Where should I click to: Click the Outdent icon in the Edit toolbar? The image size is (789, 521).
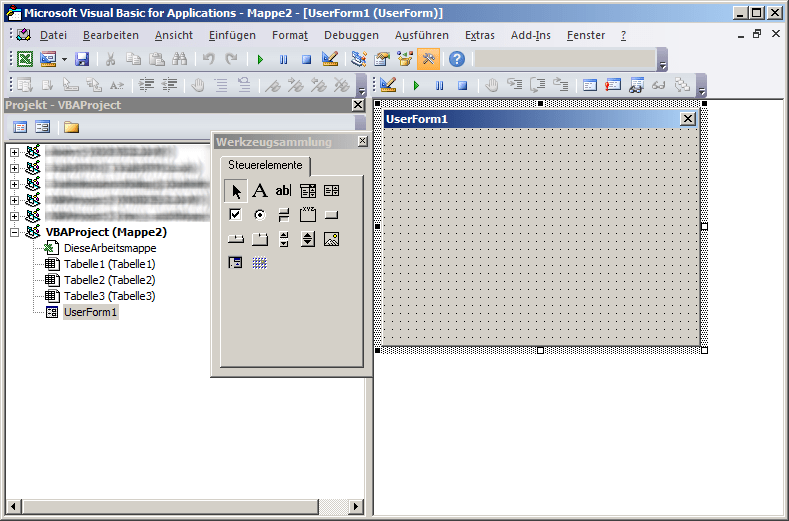coord(170,85)
